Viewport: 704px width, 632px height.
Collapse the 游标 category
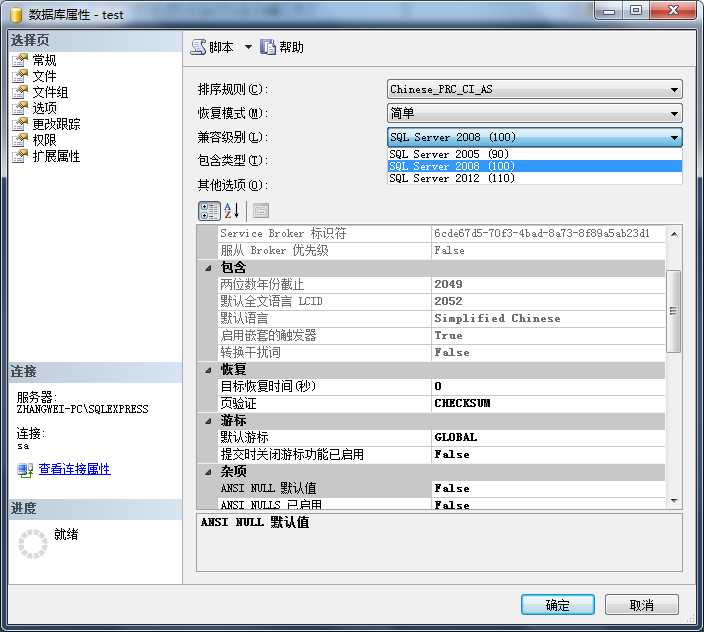(208, 421)
